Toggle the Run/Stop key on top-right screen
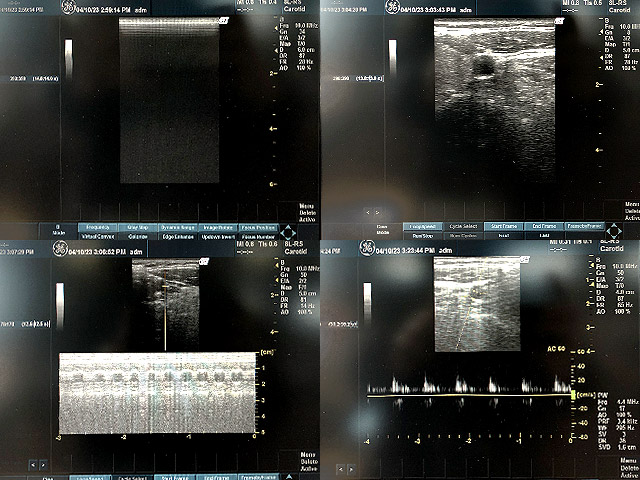The height and width of the screenshot is (480, 640). pyautogui.click(x=423, y=236)
